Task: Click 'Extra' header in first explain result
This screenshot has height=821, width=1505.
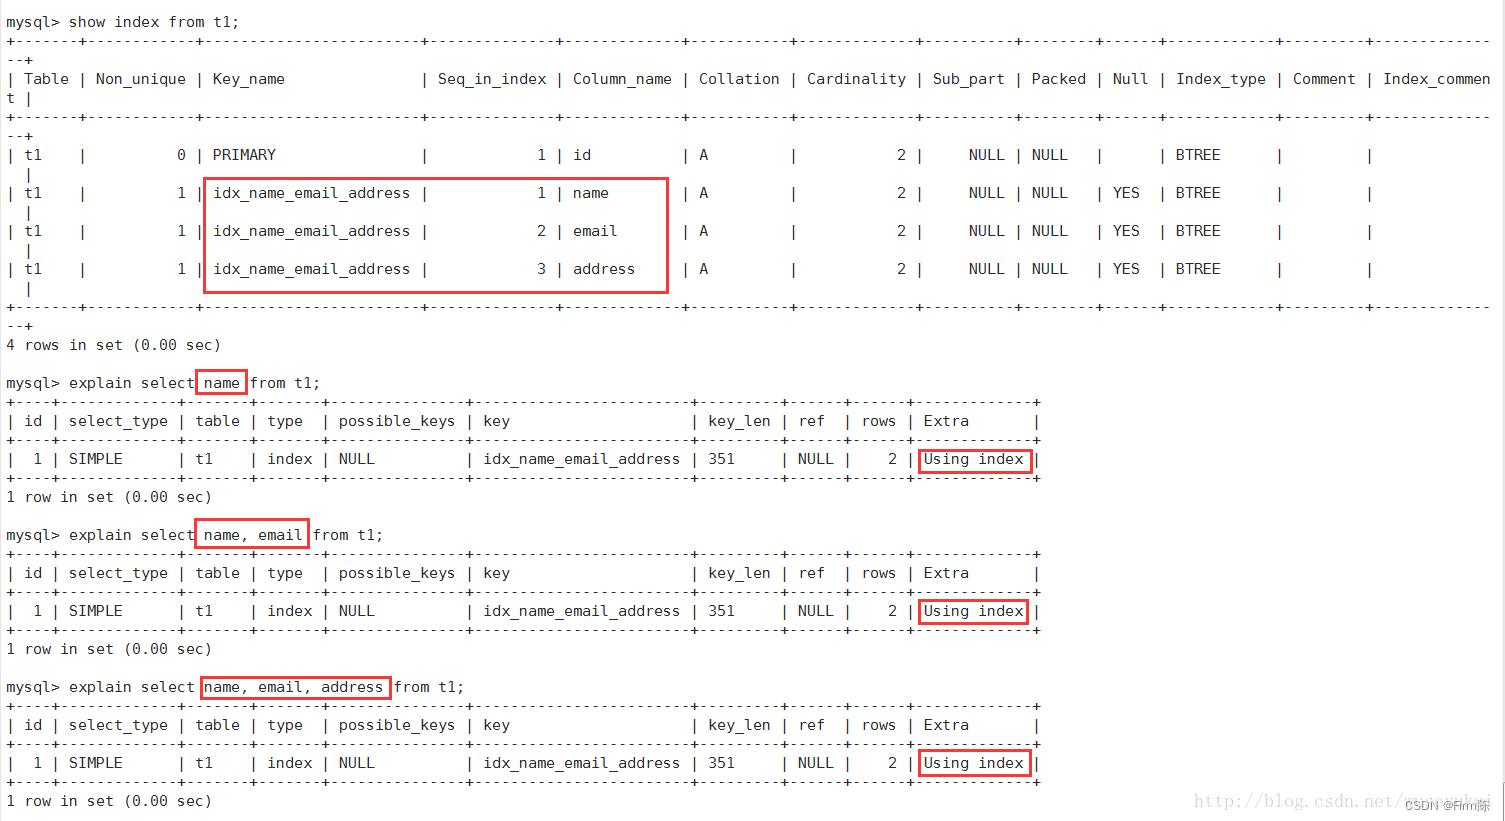Action: [946, 421]
